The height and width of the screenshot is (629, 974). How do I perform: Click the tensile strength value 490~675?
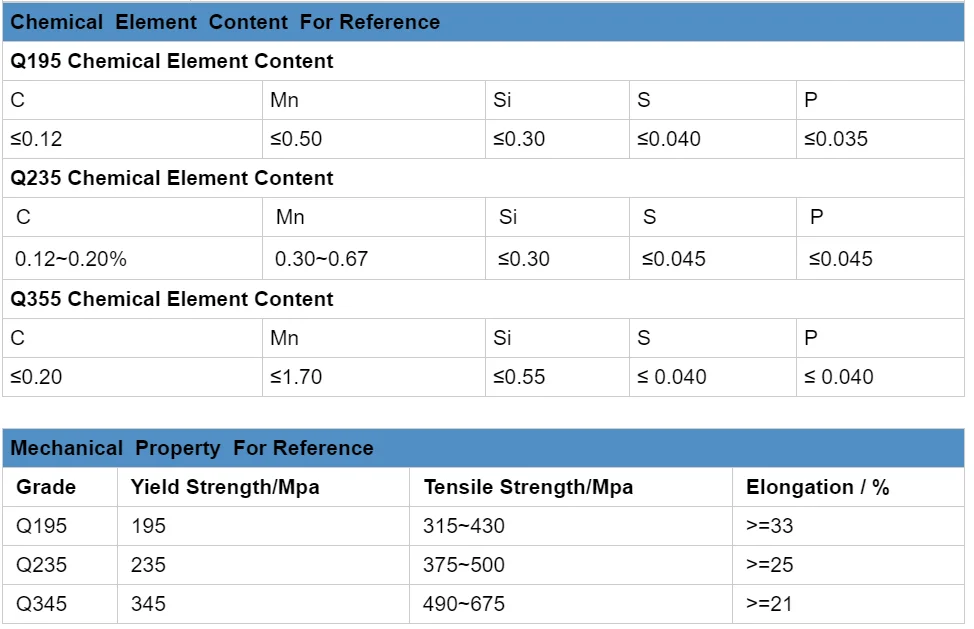464,604
